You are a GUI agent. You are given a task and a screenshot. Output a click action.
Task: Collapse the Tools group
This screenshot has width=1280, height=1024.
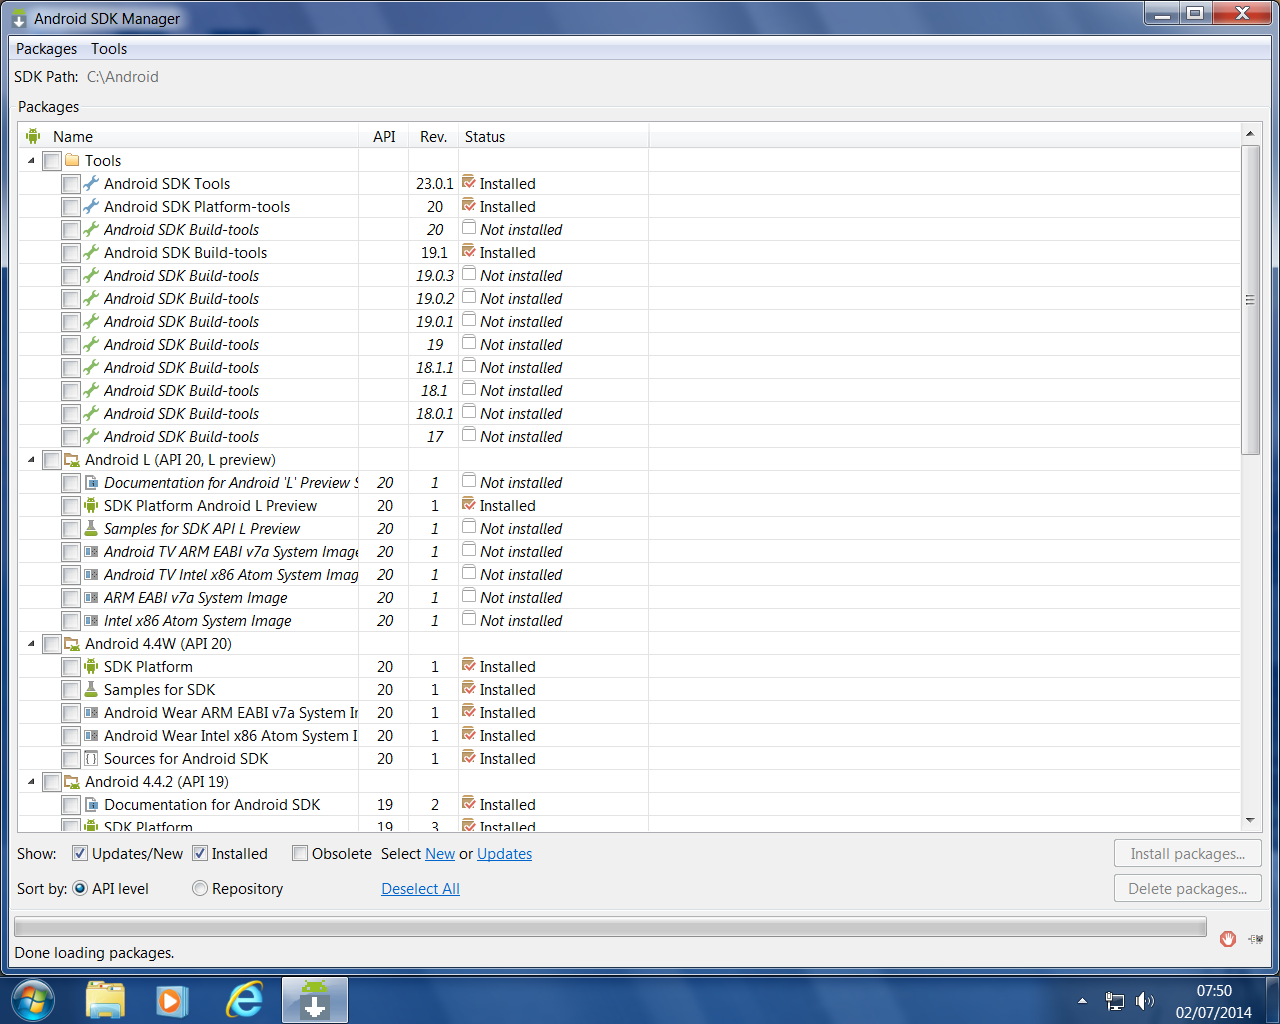(31, 161)
